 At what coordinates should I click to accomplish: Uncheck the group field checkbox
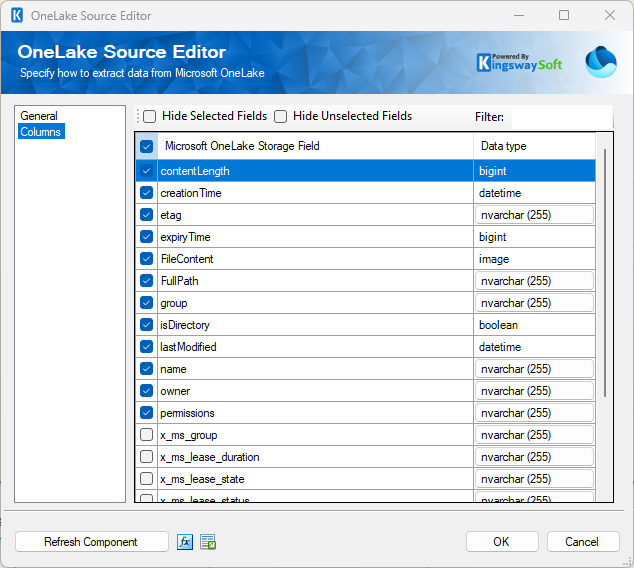146,303
